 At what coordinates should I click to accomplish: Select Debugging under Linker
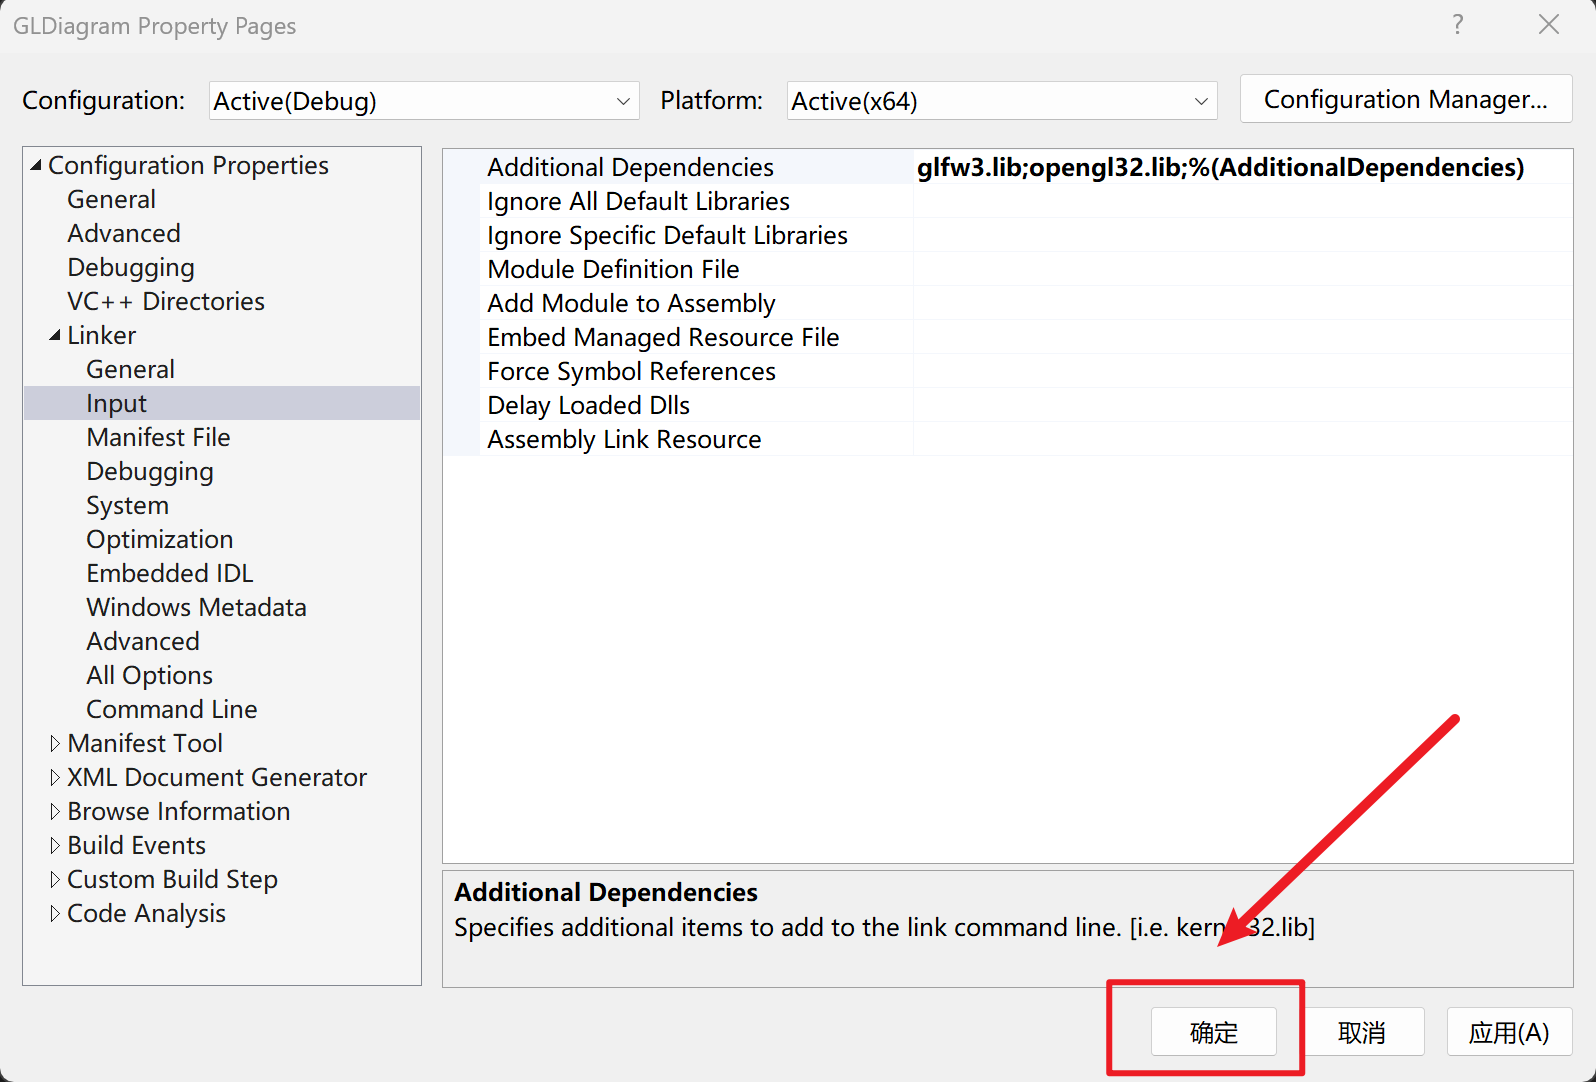[150, 472]
